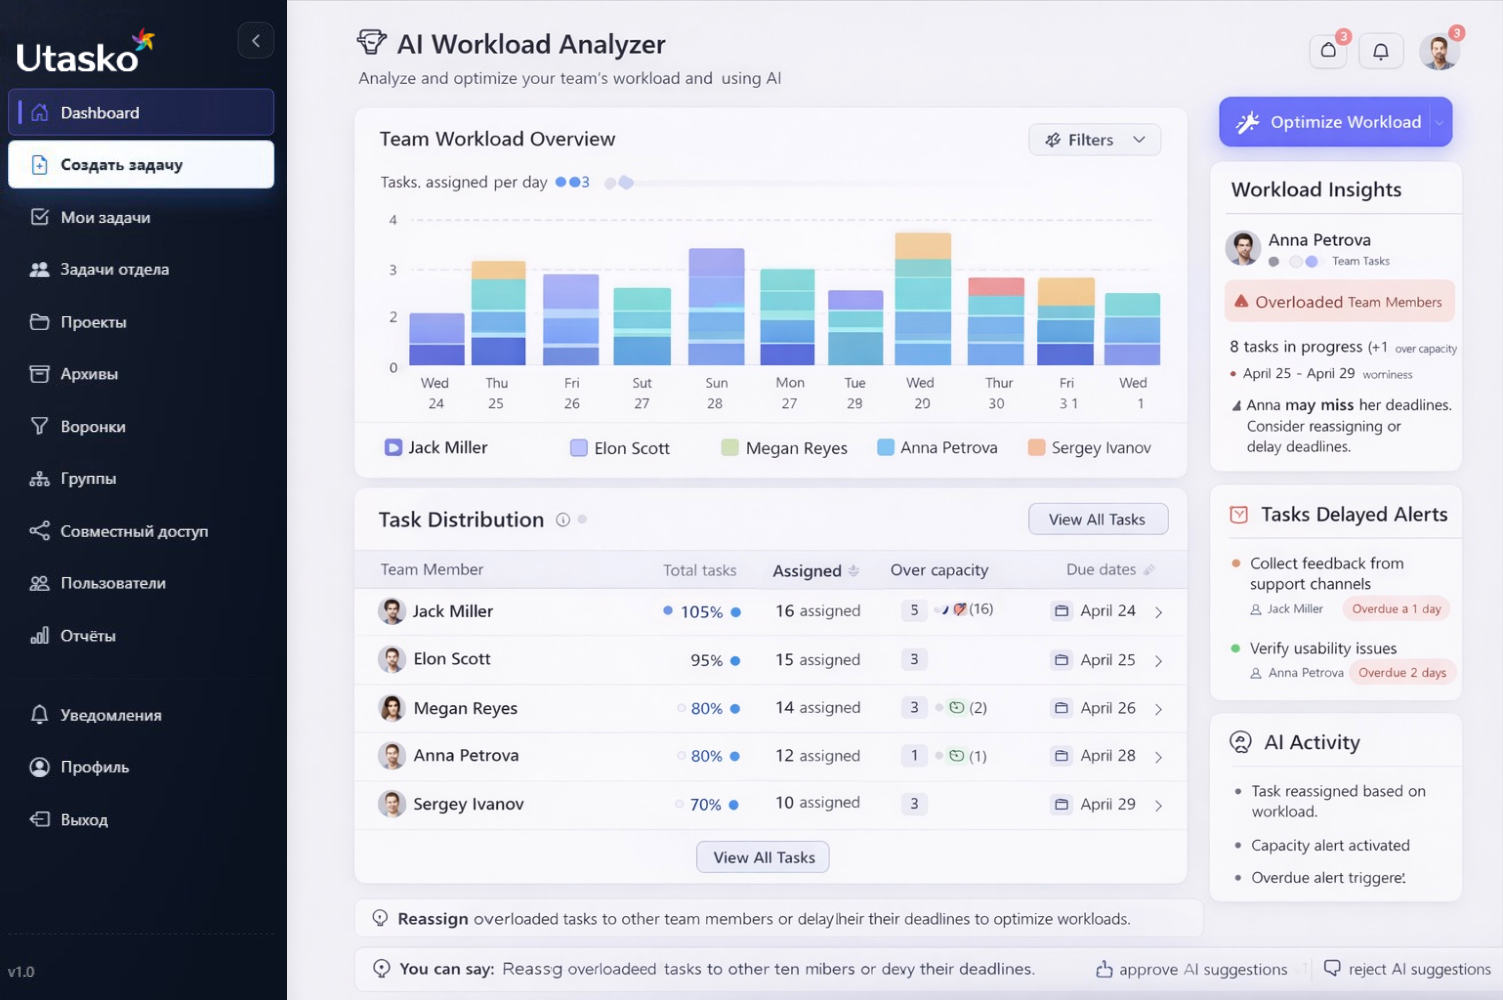Click the notifications bell at top right
This screenshot has height=1000, width=1503.
1381,50
